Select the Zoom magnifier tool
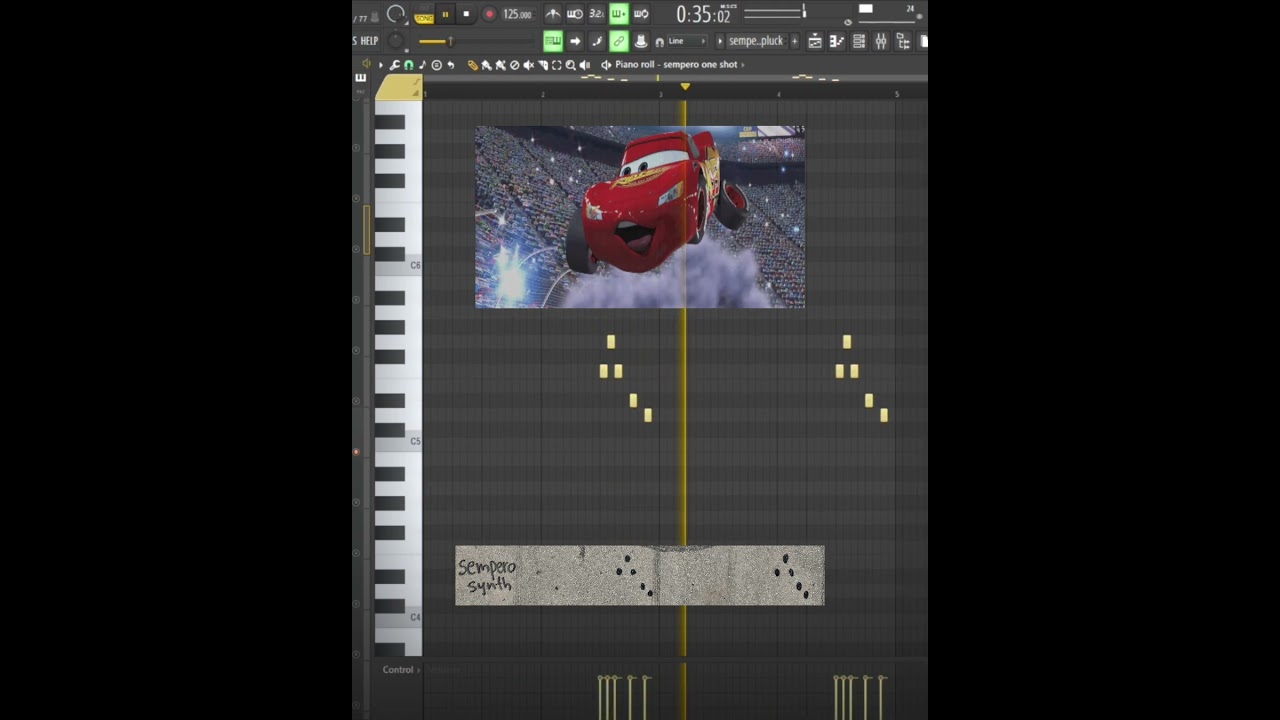 point(570,65)
